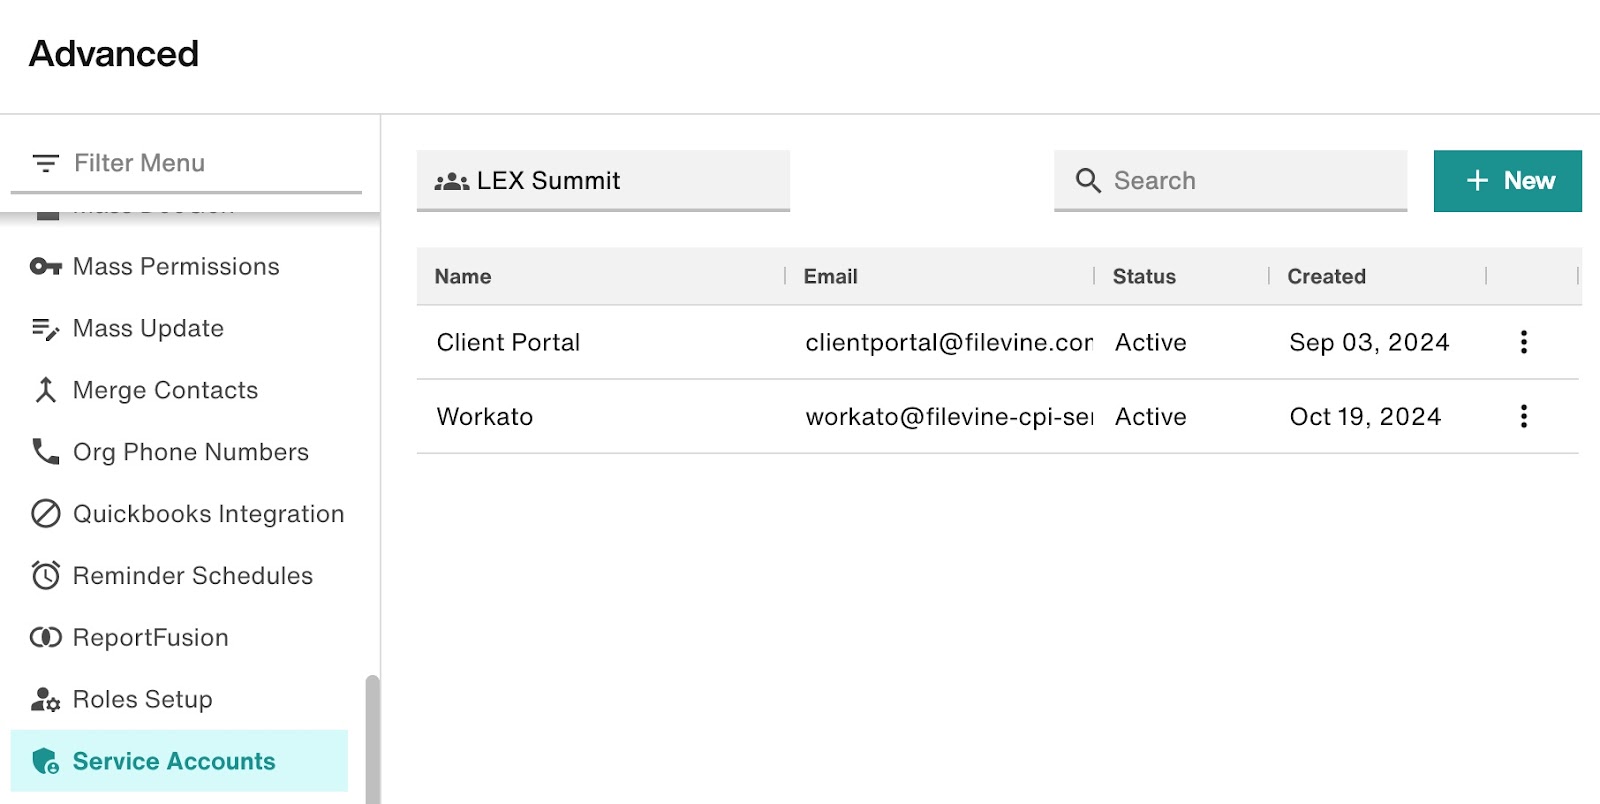Open Workato row three-dot menu
The image size is (1600, 804).
(1523, 416)
